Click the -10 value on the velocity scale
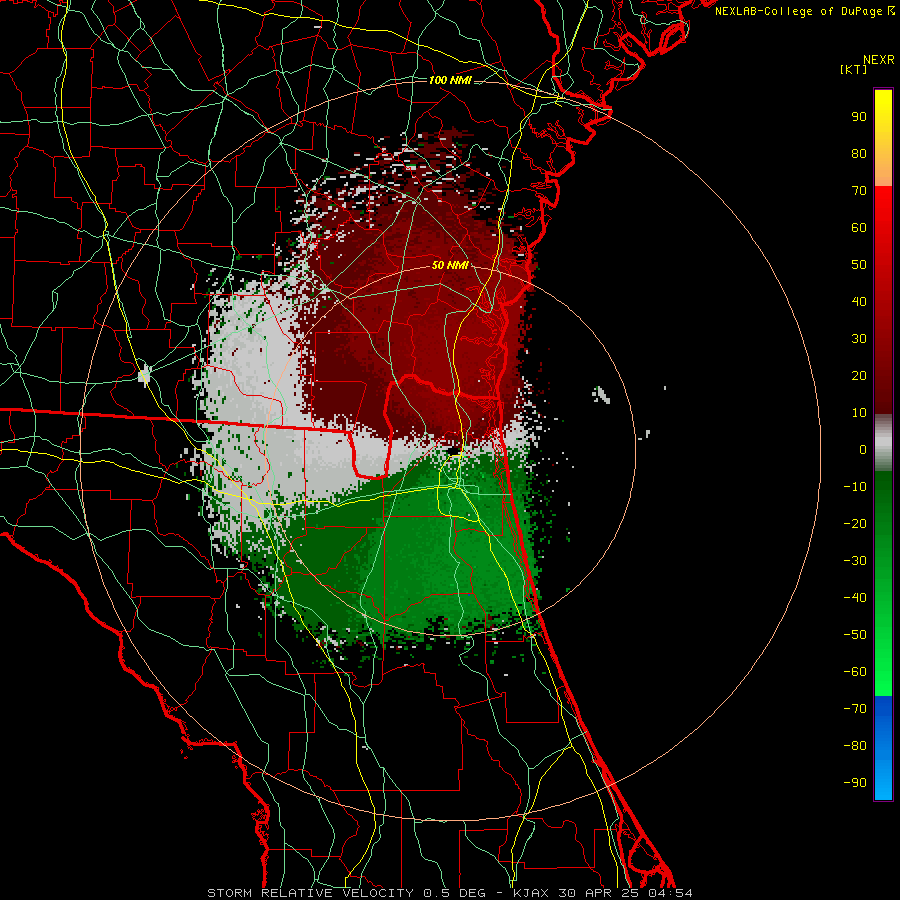The height and width of the screenshot is (900, 900). click(855, 487)
